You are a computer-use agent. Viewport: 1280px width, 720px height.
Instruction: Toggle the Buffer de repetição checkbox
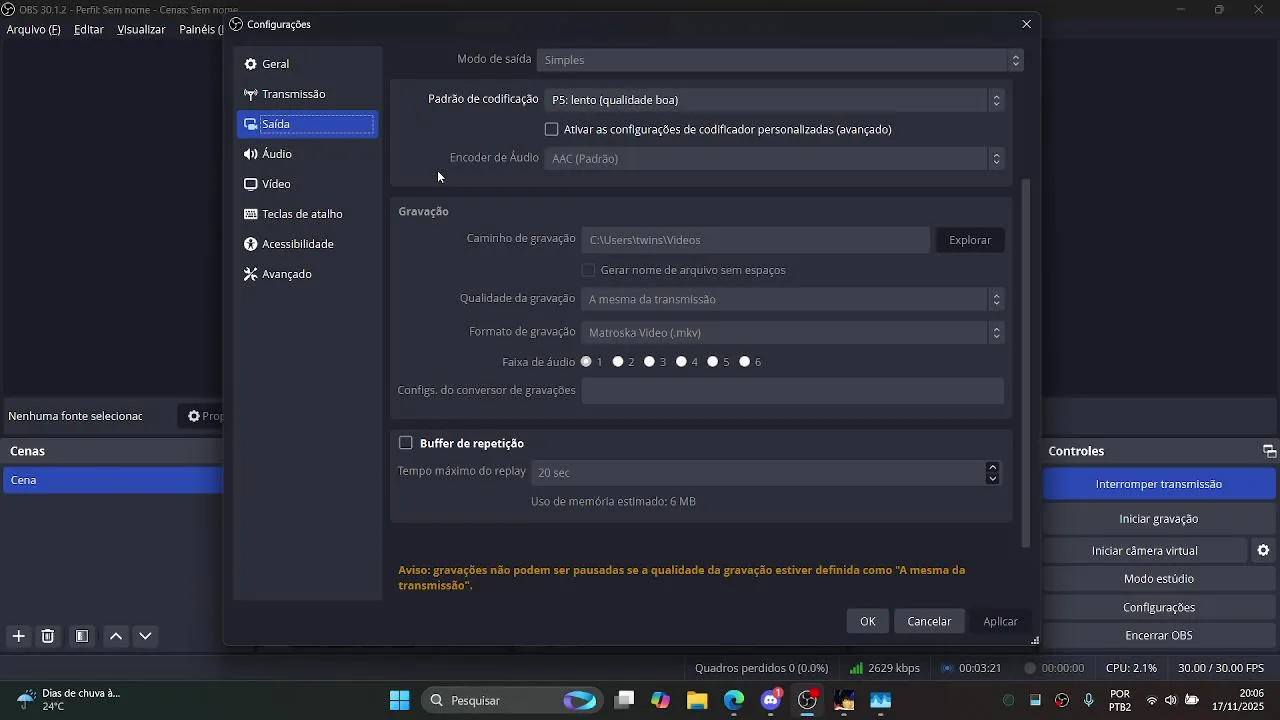coord(405,443)
